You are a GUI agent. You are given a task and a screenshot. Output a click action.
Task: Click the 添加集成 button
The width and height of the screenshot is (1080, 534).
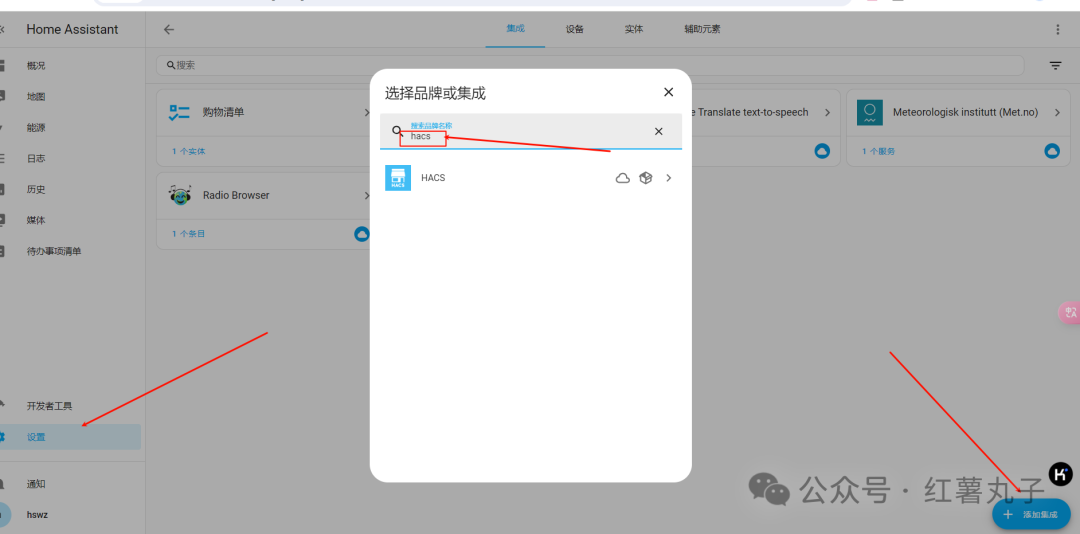(x=1031, y=515)
